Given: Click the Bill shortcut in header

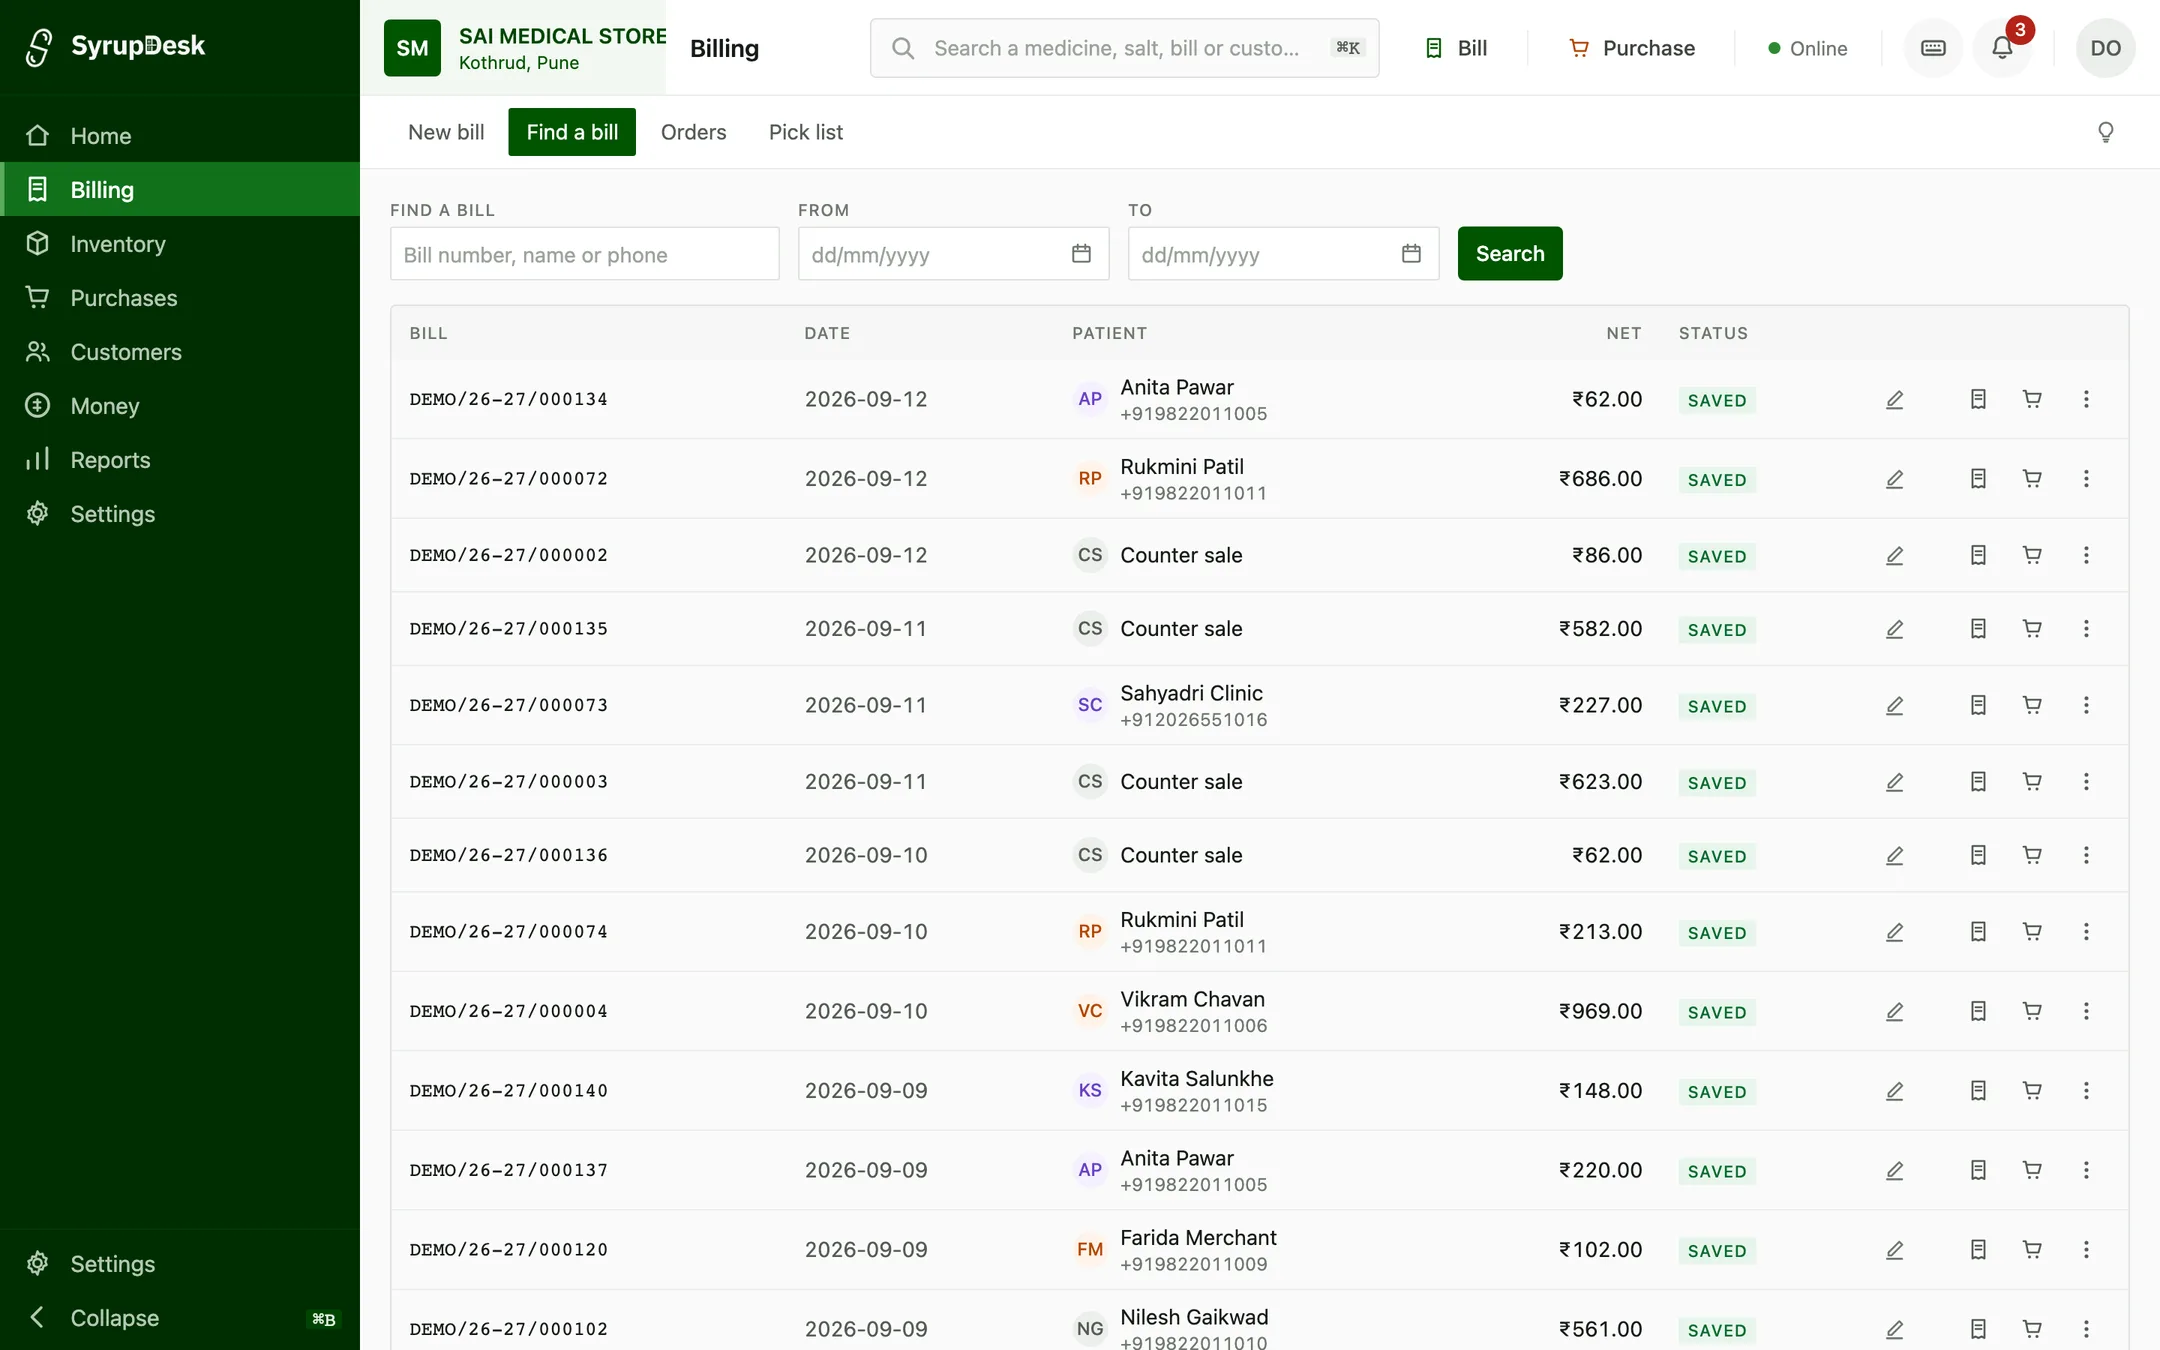Looking at the screenshot, I should [1456, 48].
